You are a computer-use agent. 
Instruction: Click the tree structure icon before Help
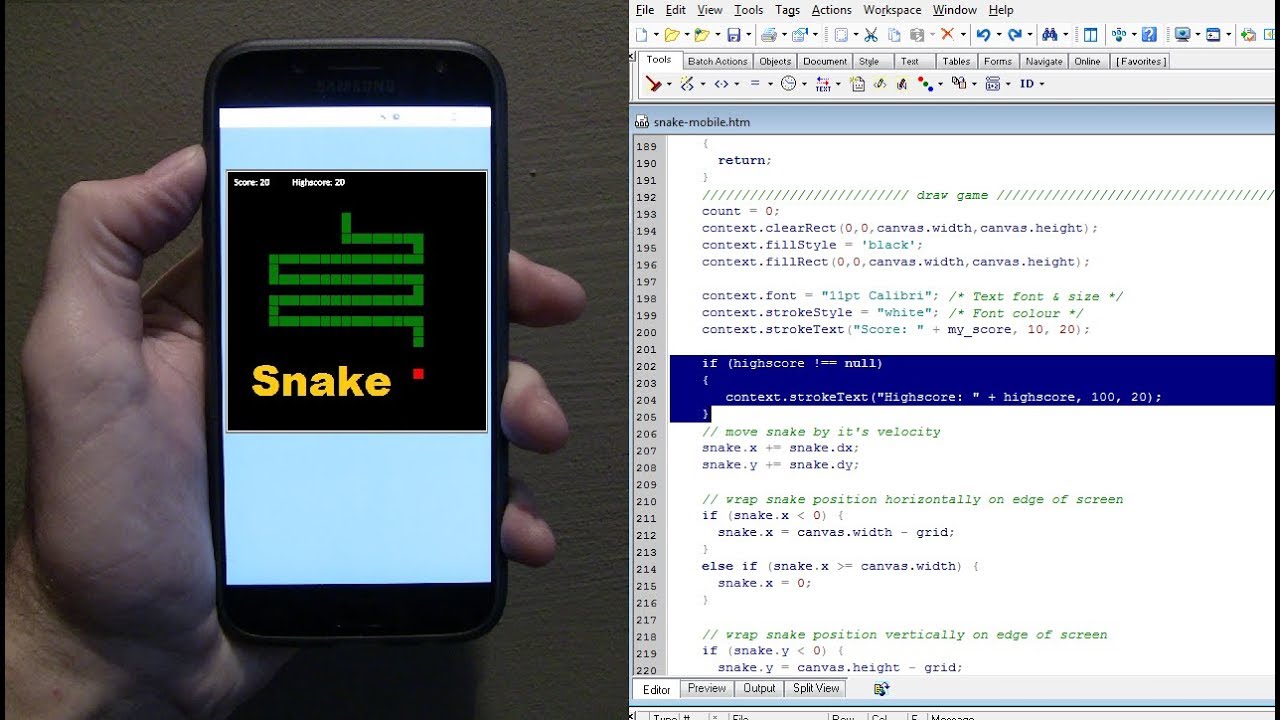(x=1118, y=35)
